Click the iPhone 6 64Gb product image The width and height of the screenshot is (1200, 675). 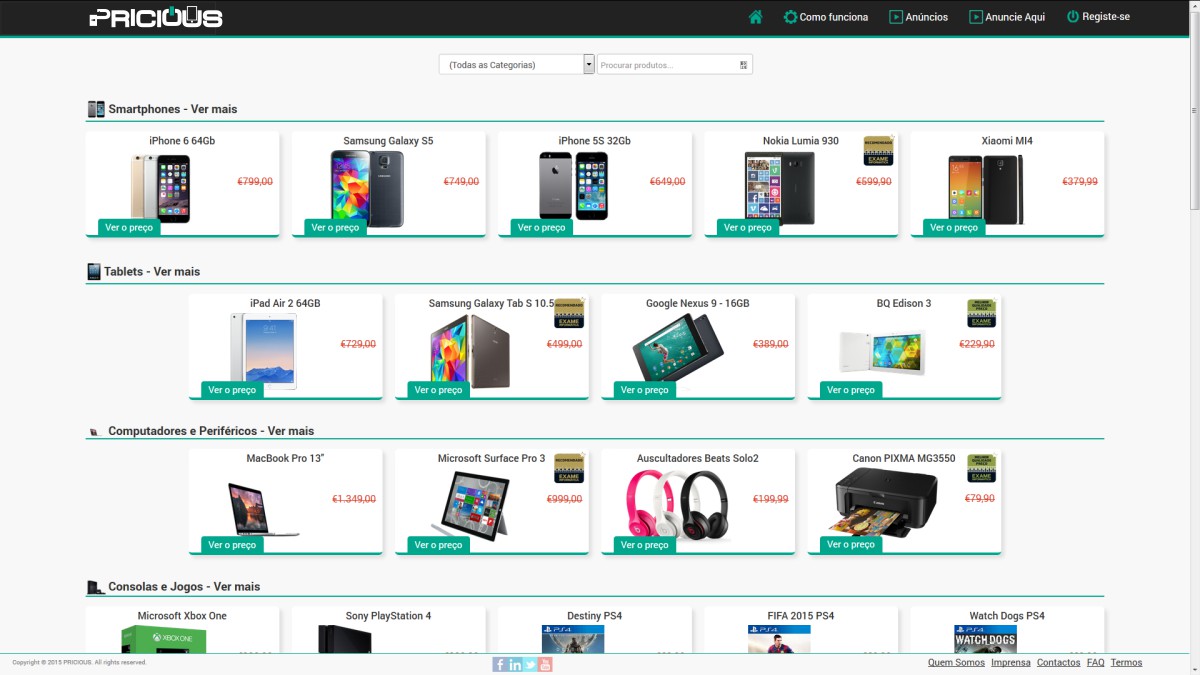[x=160, y=187]
